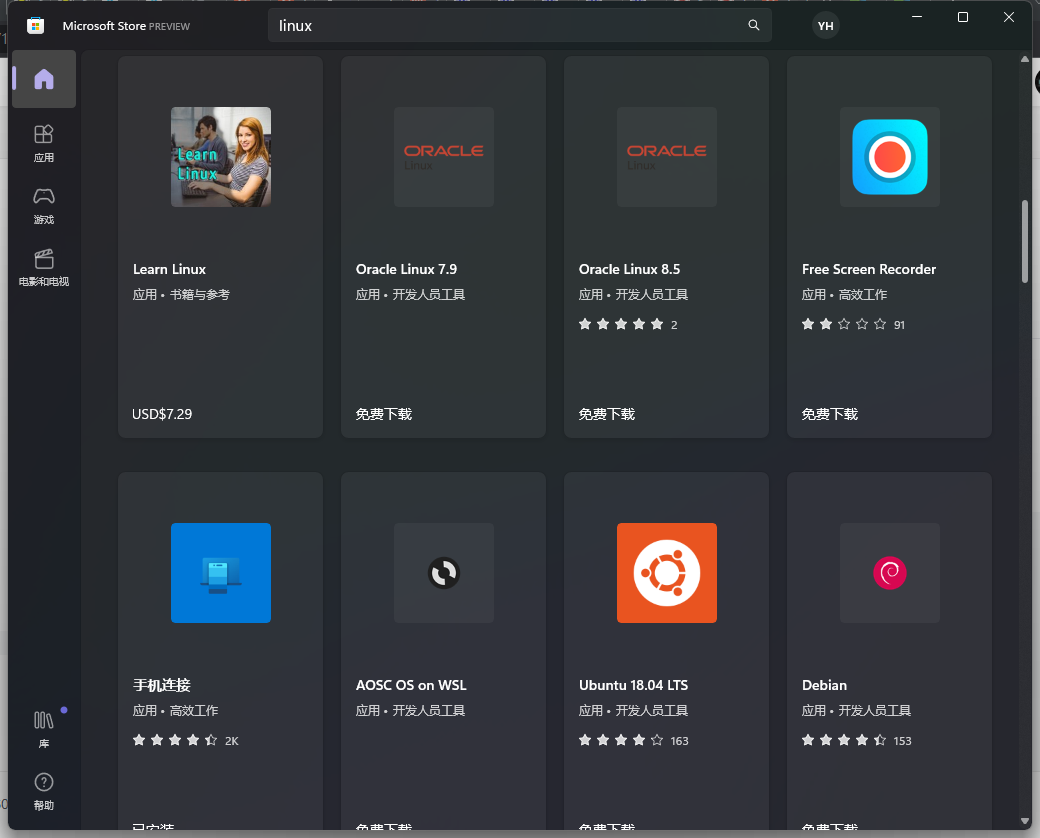Viewport: 1040px width, 838px height.
Task: Click 免费下载 under Oracle Linux 8.5
Action: (x=606, y=413)
